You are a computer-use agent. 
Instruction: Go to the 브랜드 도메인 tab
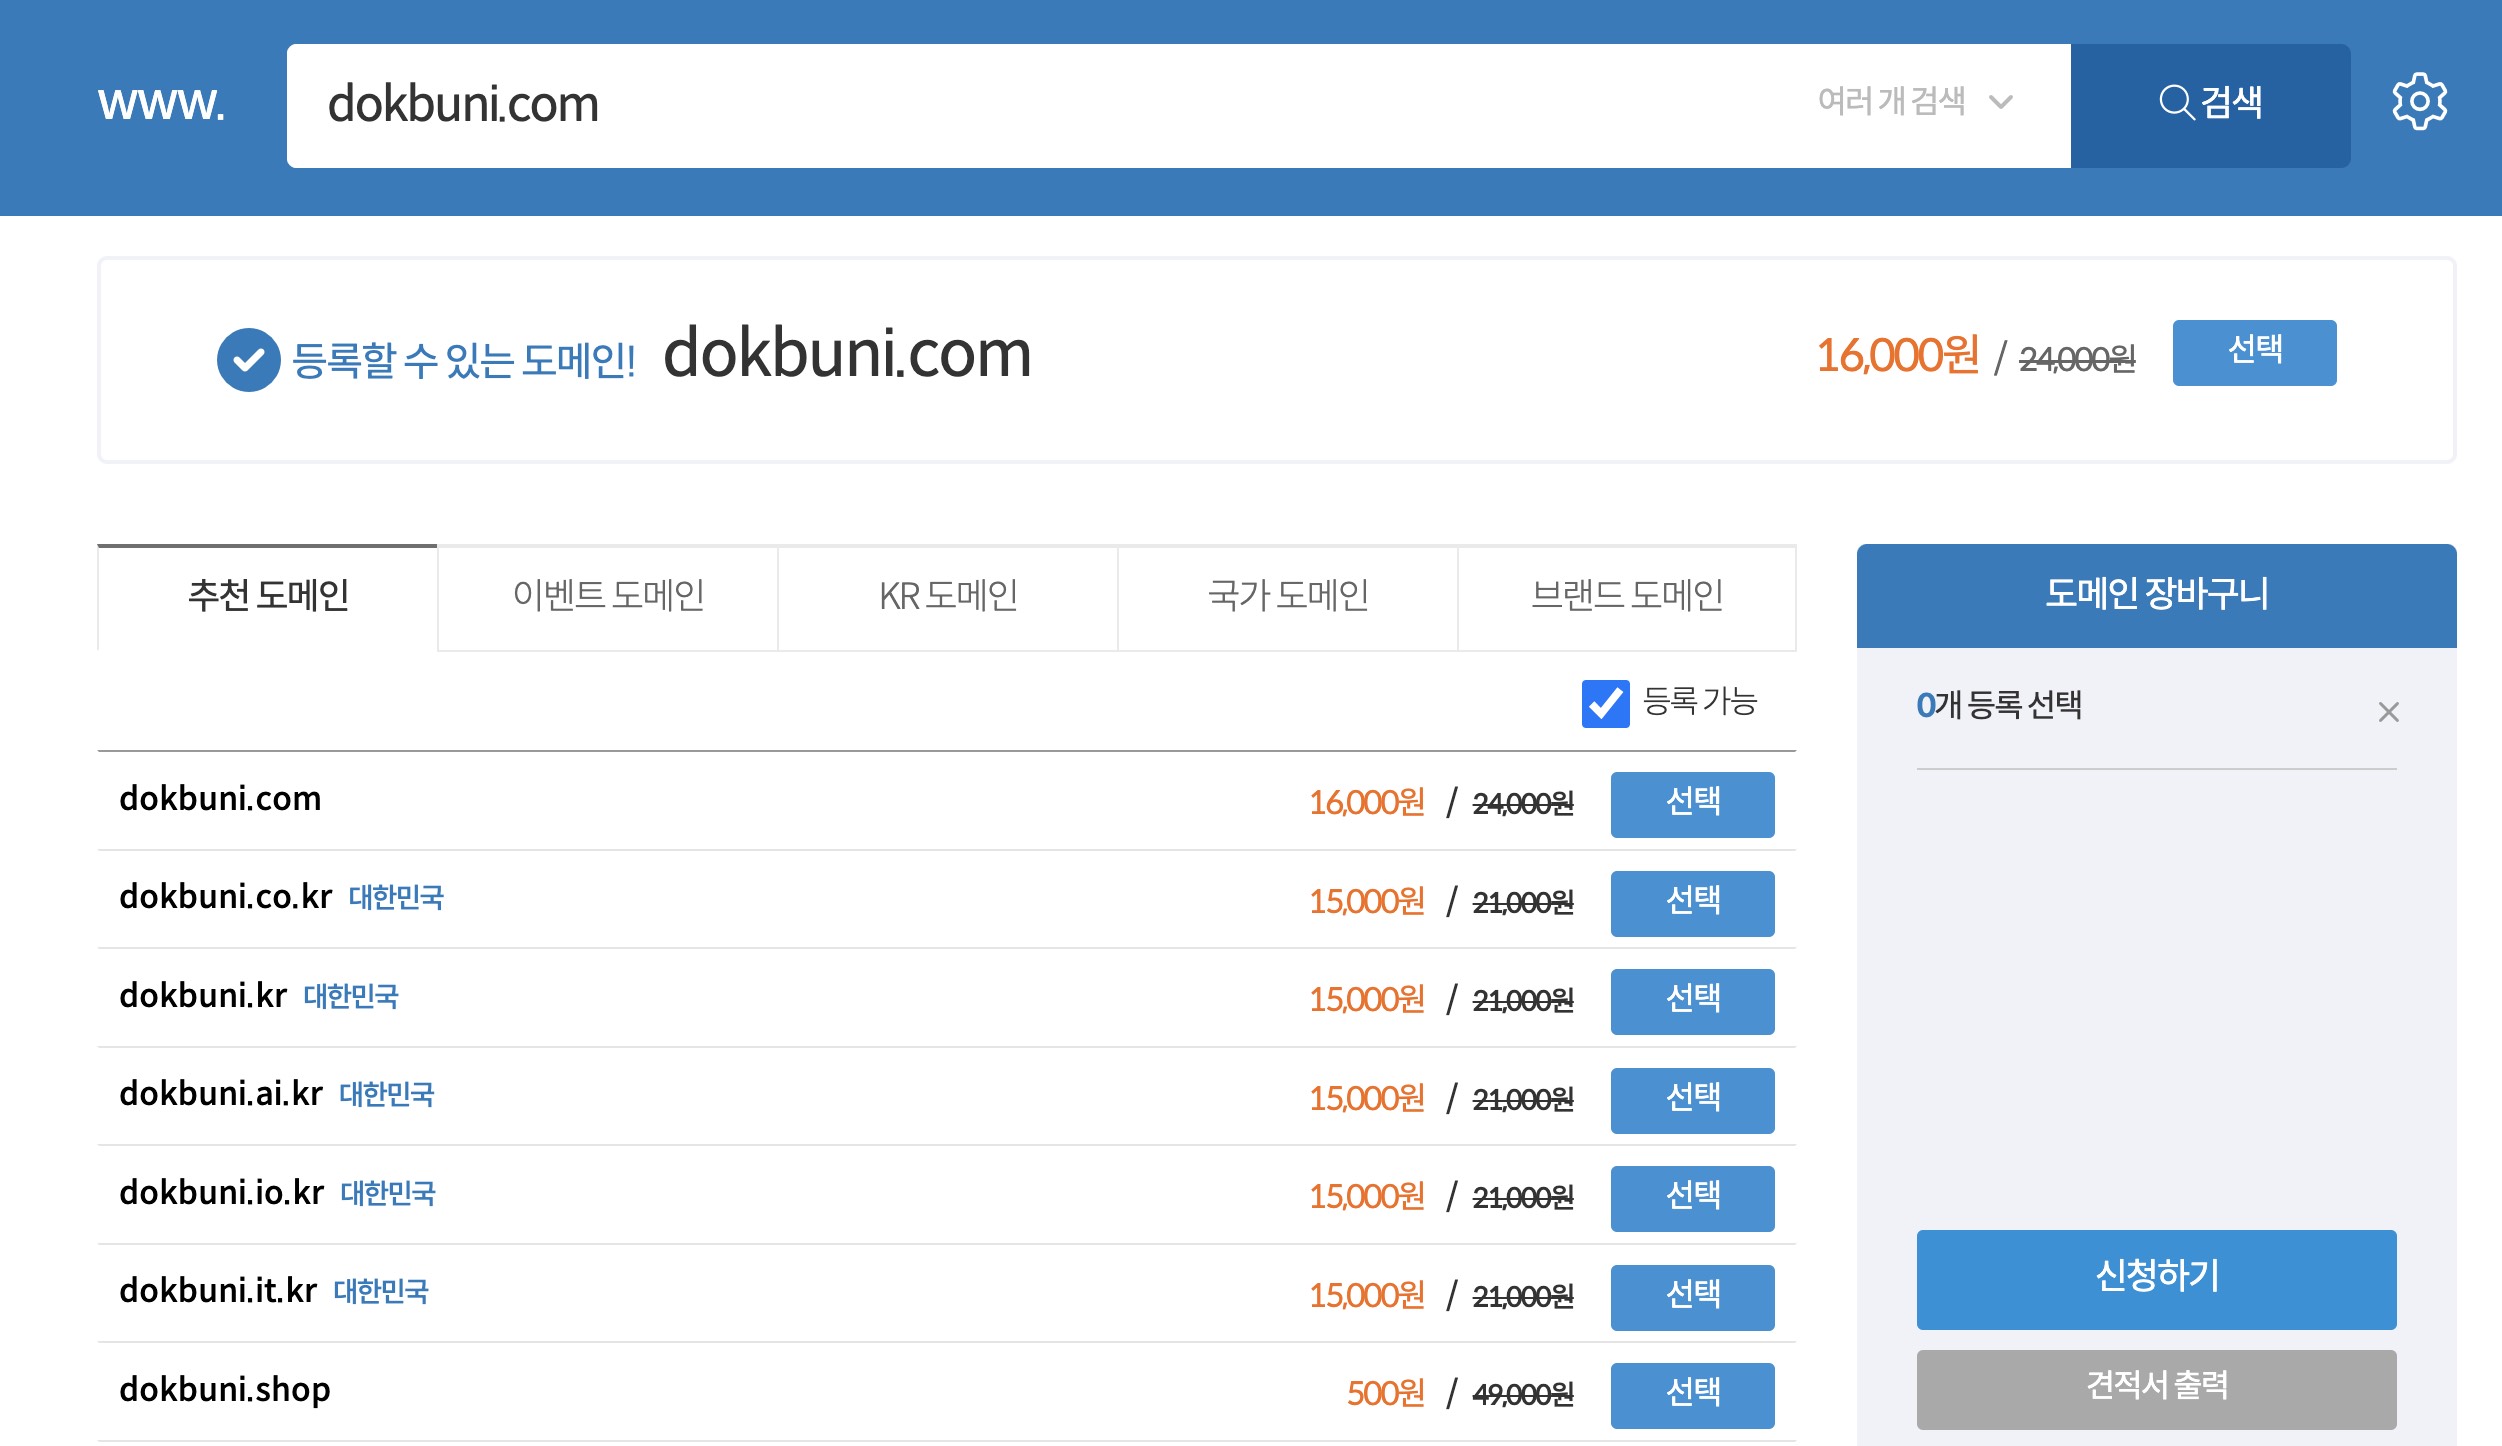tap(1627, 597)
